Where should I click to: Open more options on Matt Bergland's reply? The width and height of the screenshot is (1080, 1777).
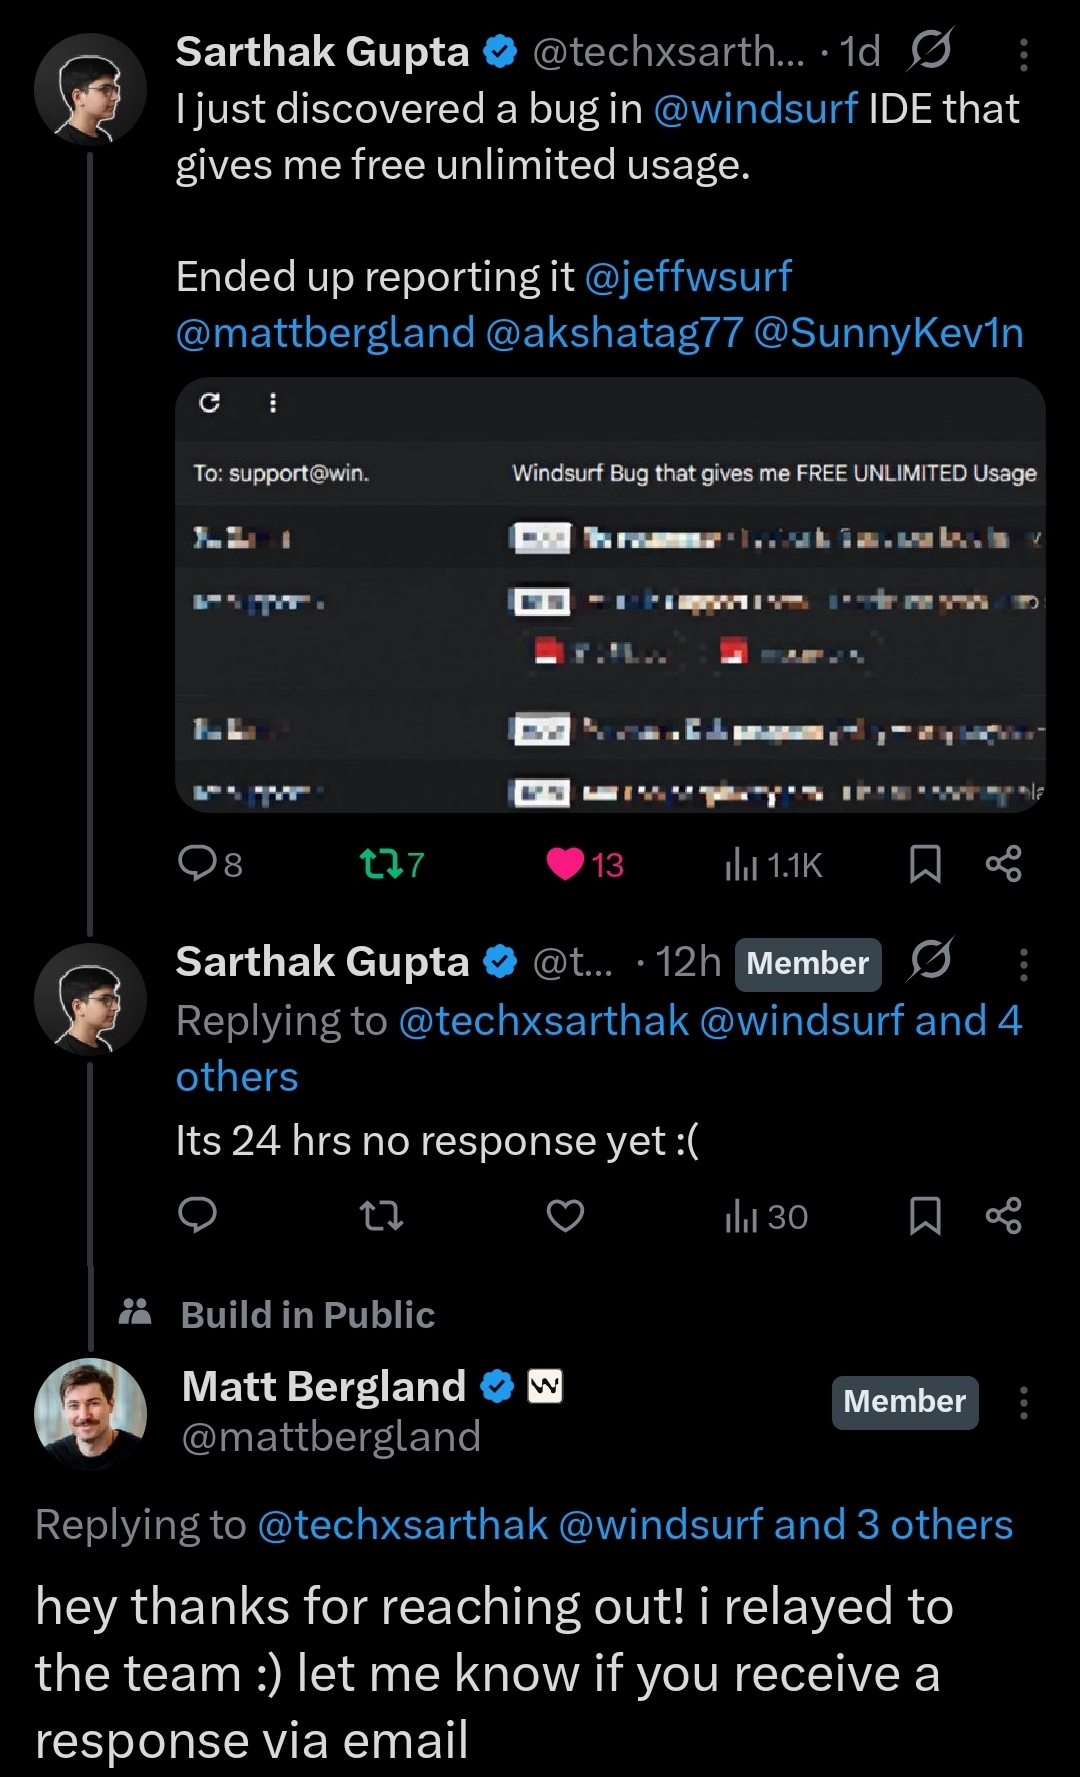[x=1023, y=1403]
